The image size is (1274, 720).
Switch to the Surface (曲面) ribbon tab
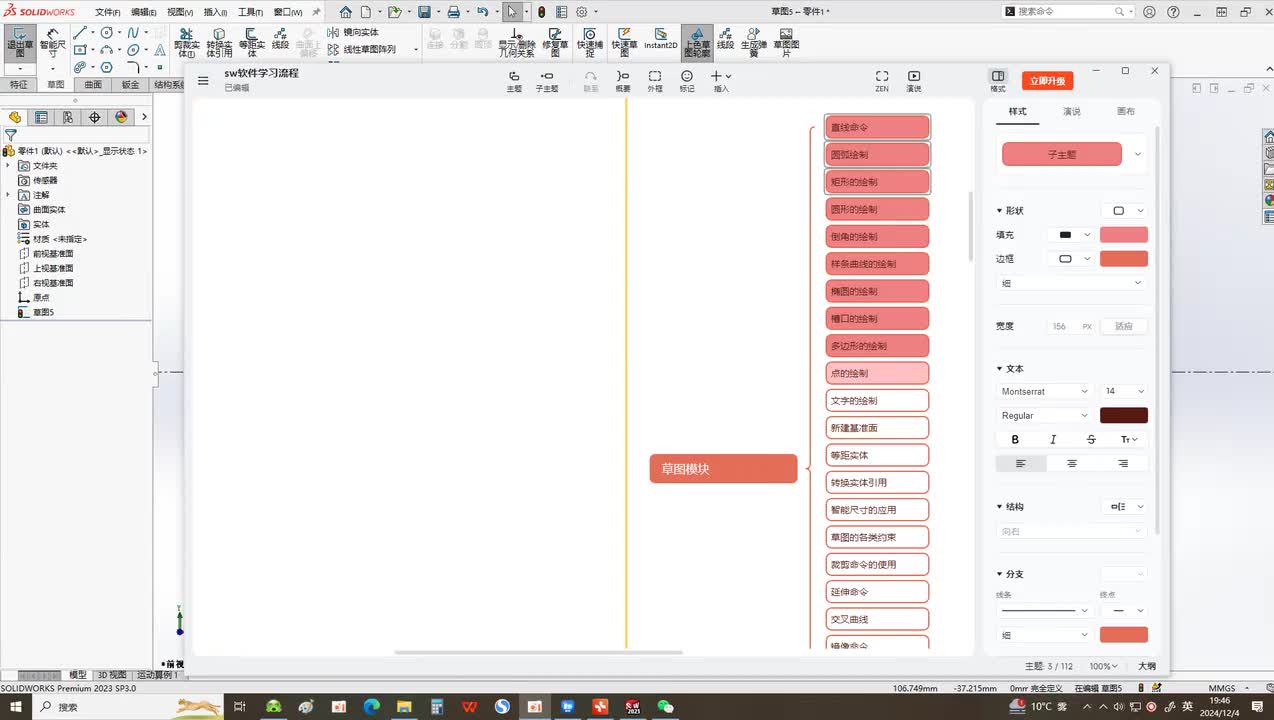[x=93, y=85]
